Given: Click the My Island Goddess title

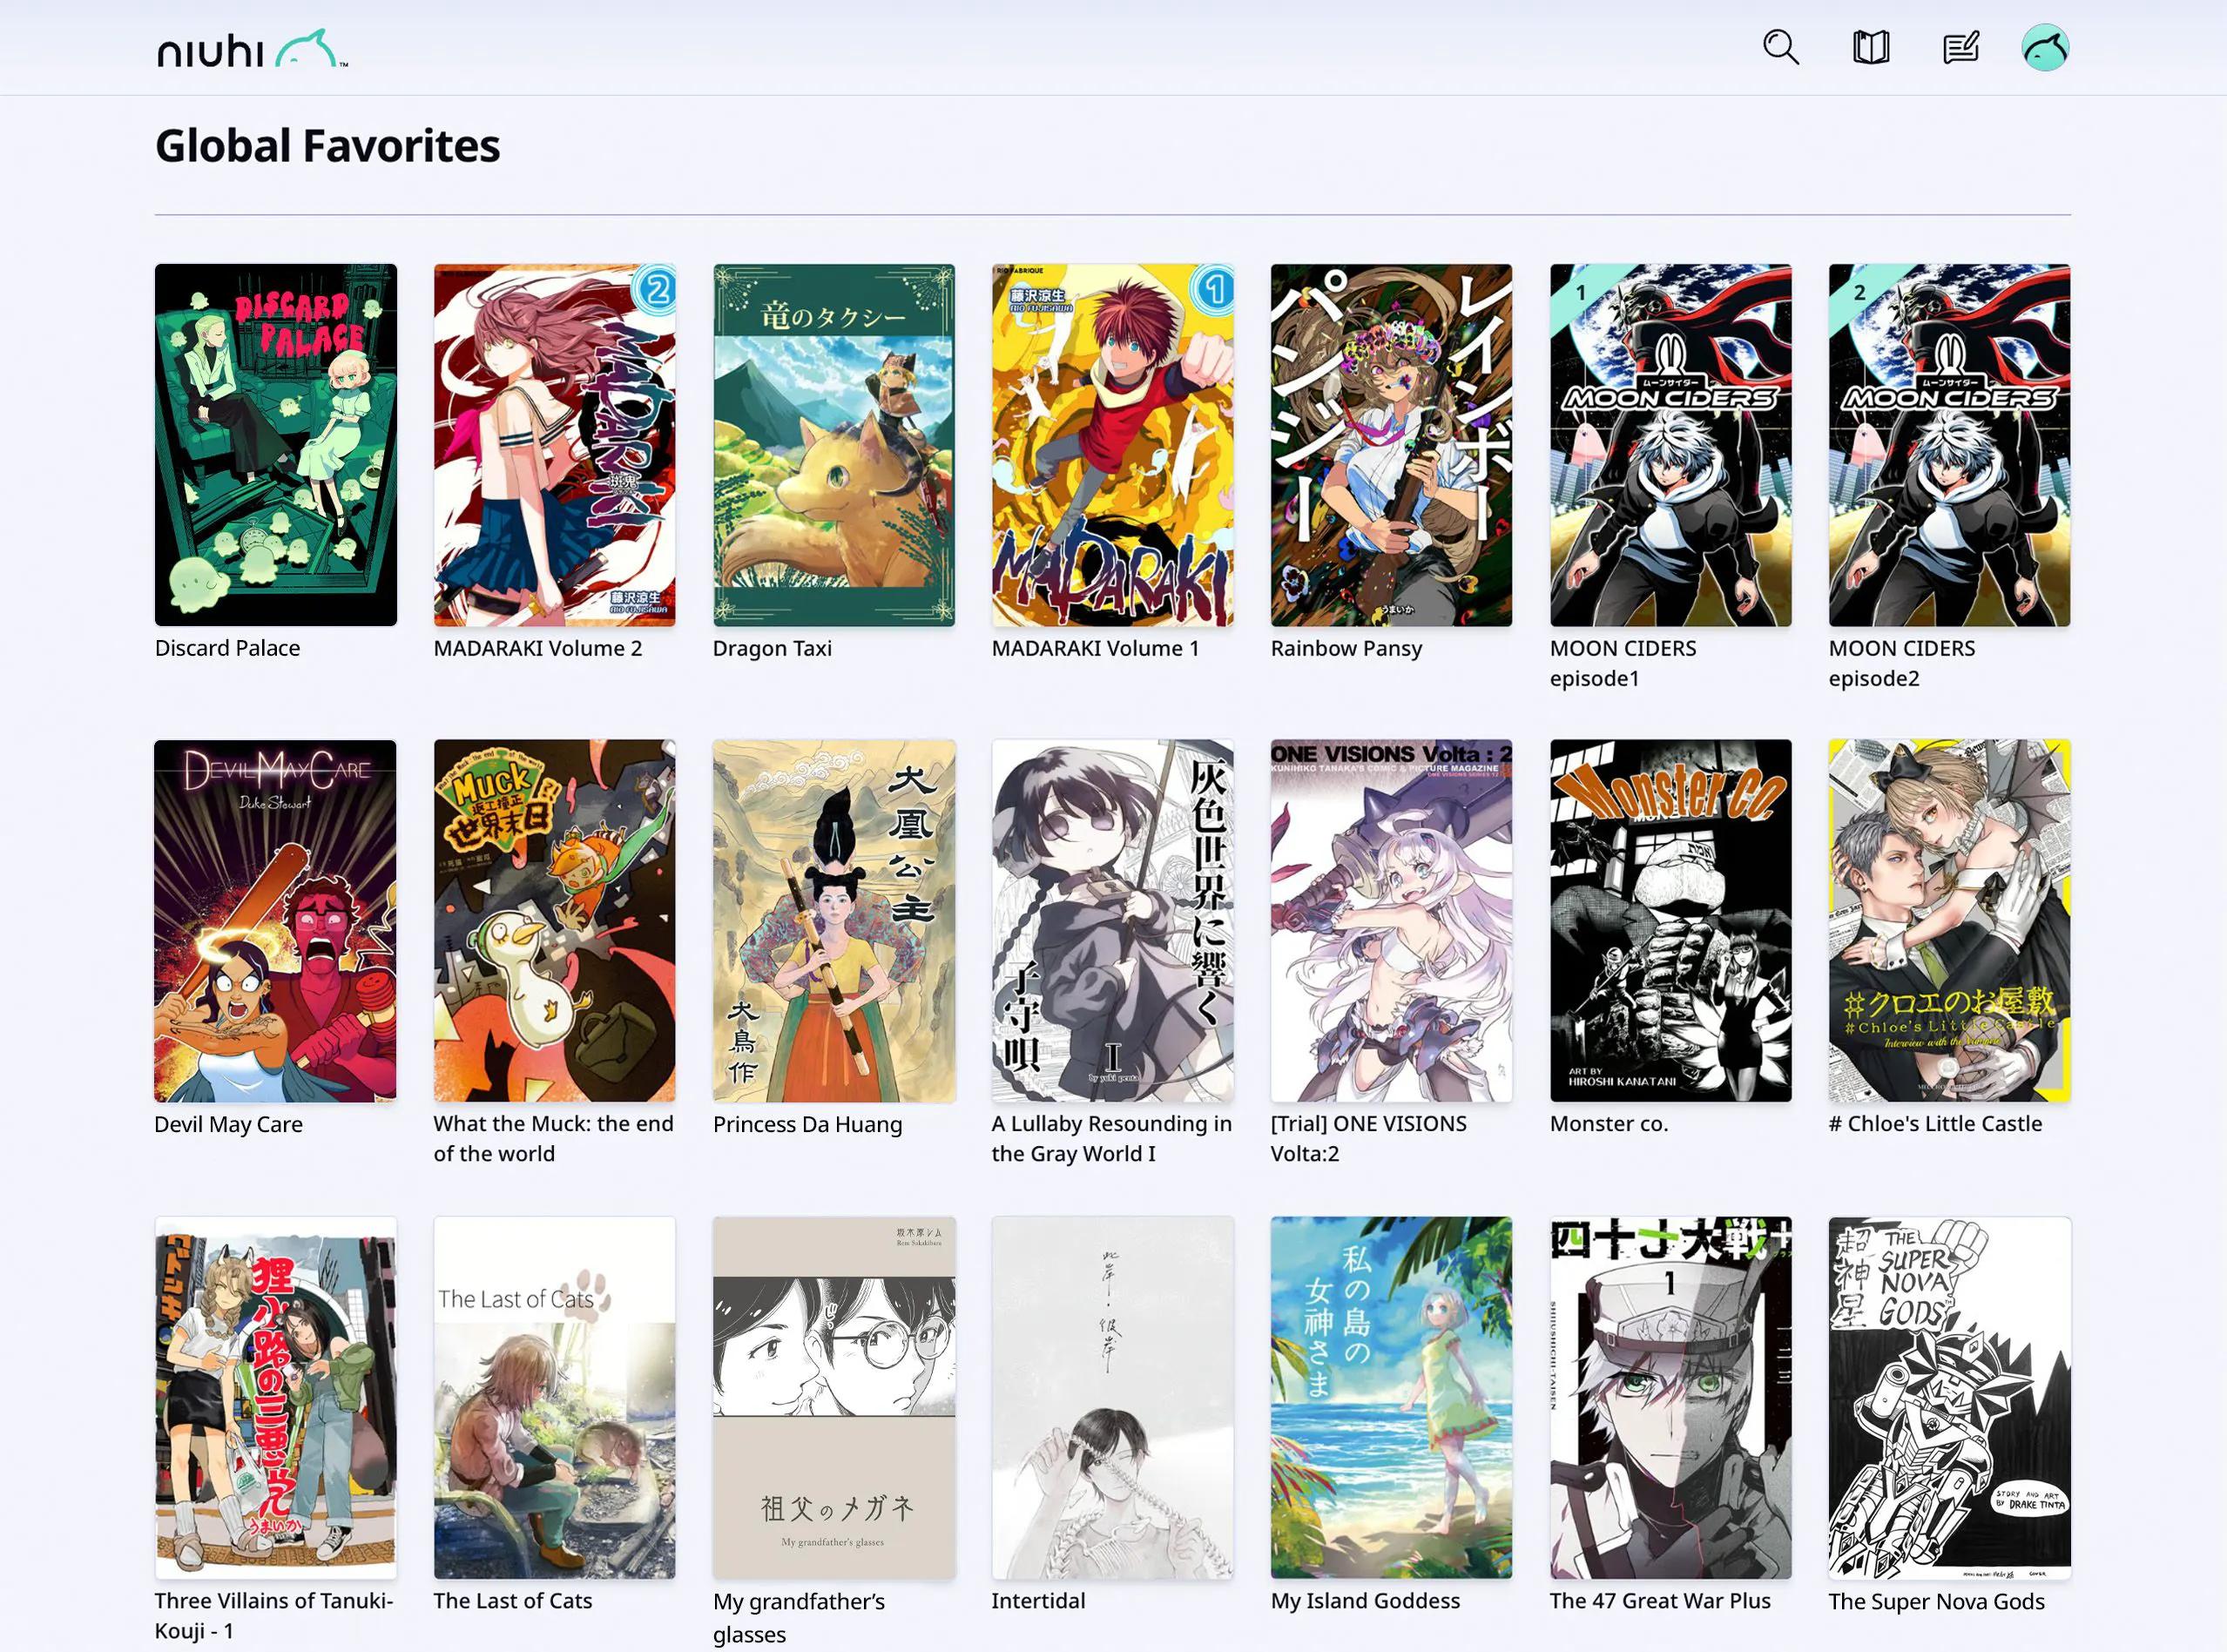Looking at the screenshot, I should (1365, 1601).
